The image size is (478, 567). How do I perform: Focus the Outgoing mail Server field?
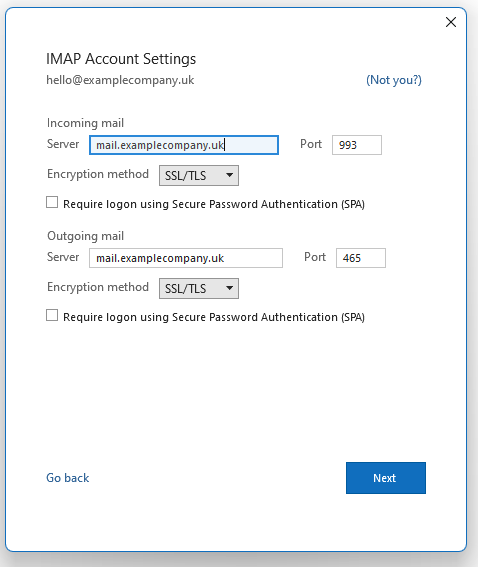[x=186, y=258]
